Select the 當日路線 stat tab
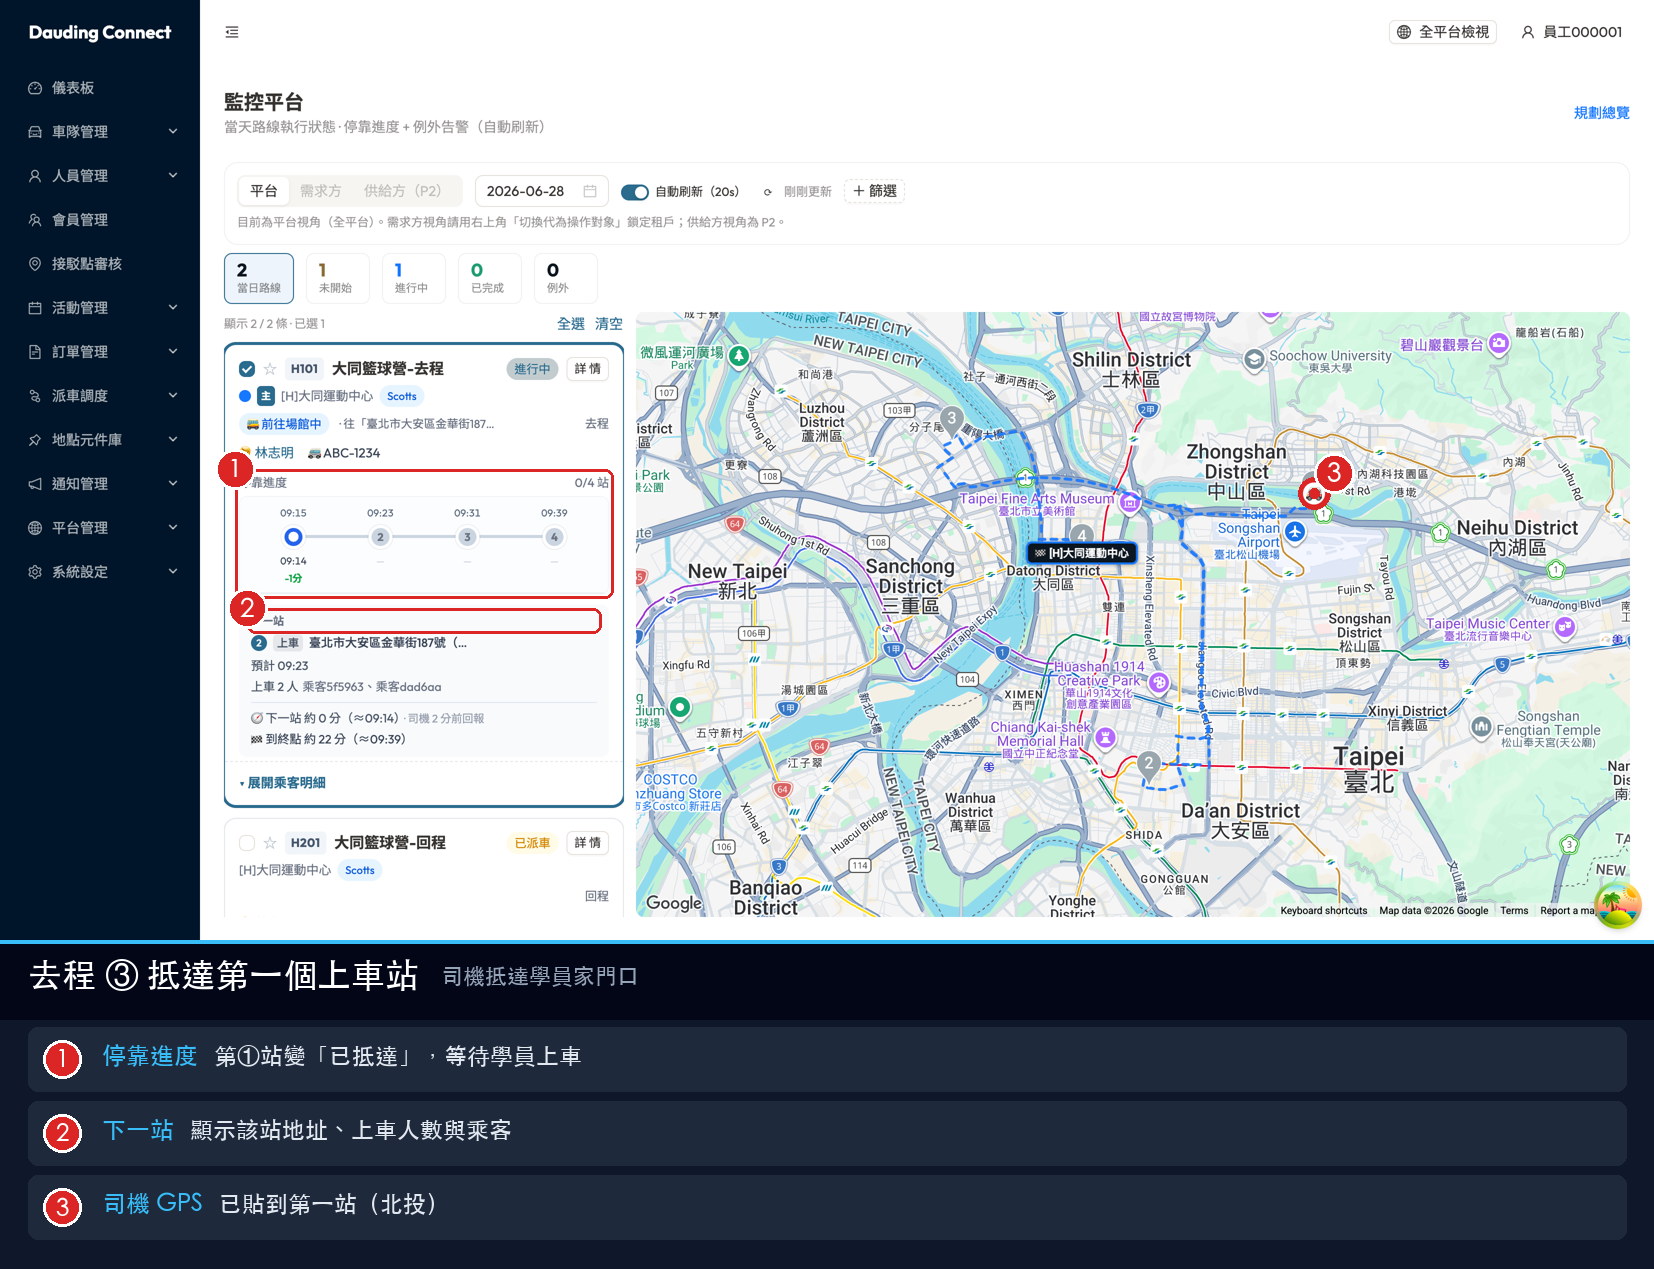This screenshot has height=1269, width=1654. pos(259,278)
